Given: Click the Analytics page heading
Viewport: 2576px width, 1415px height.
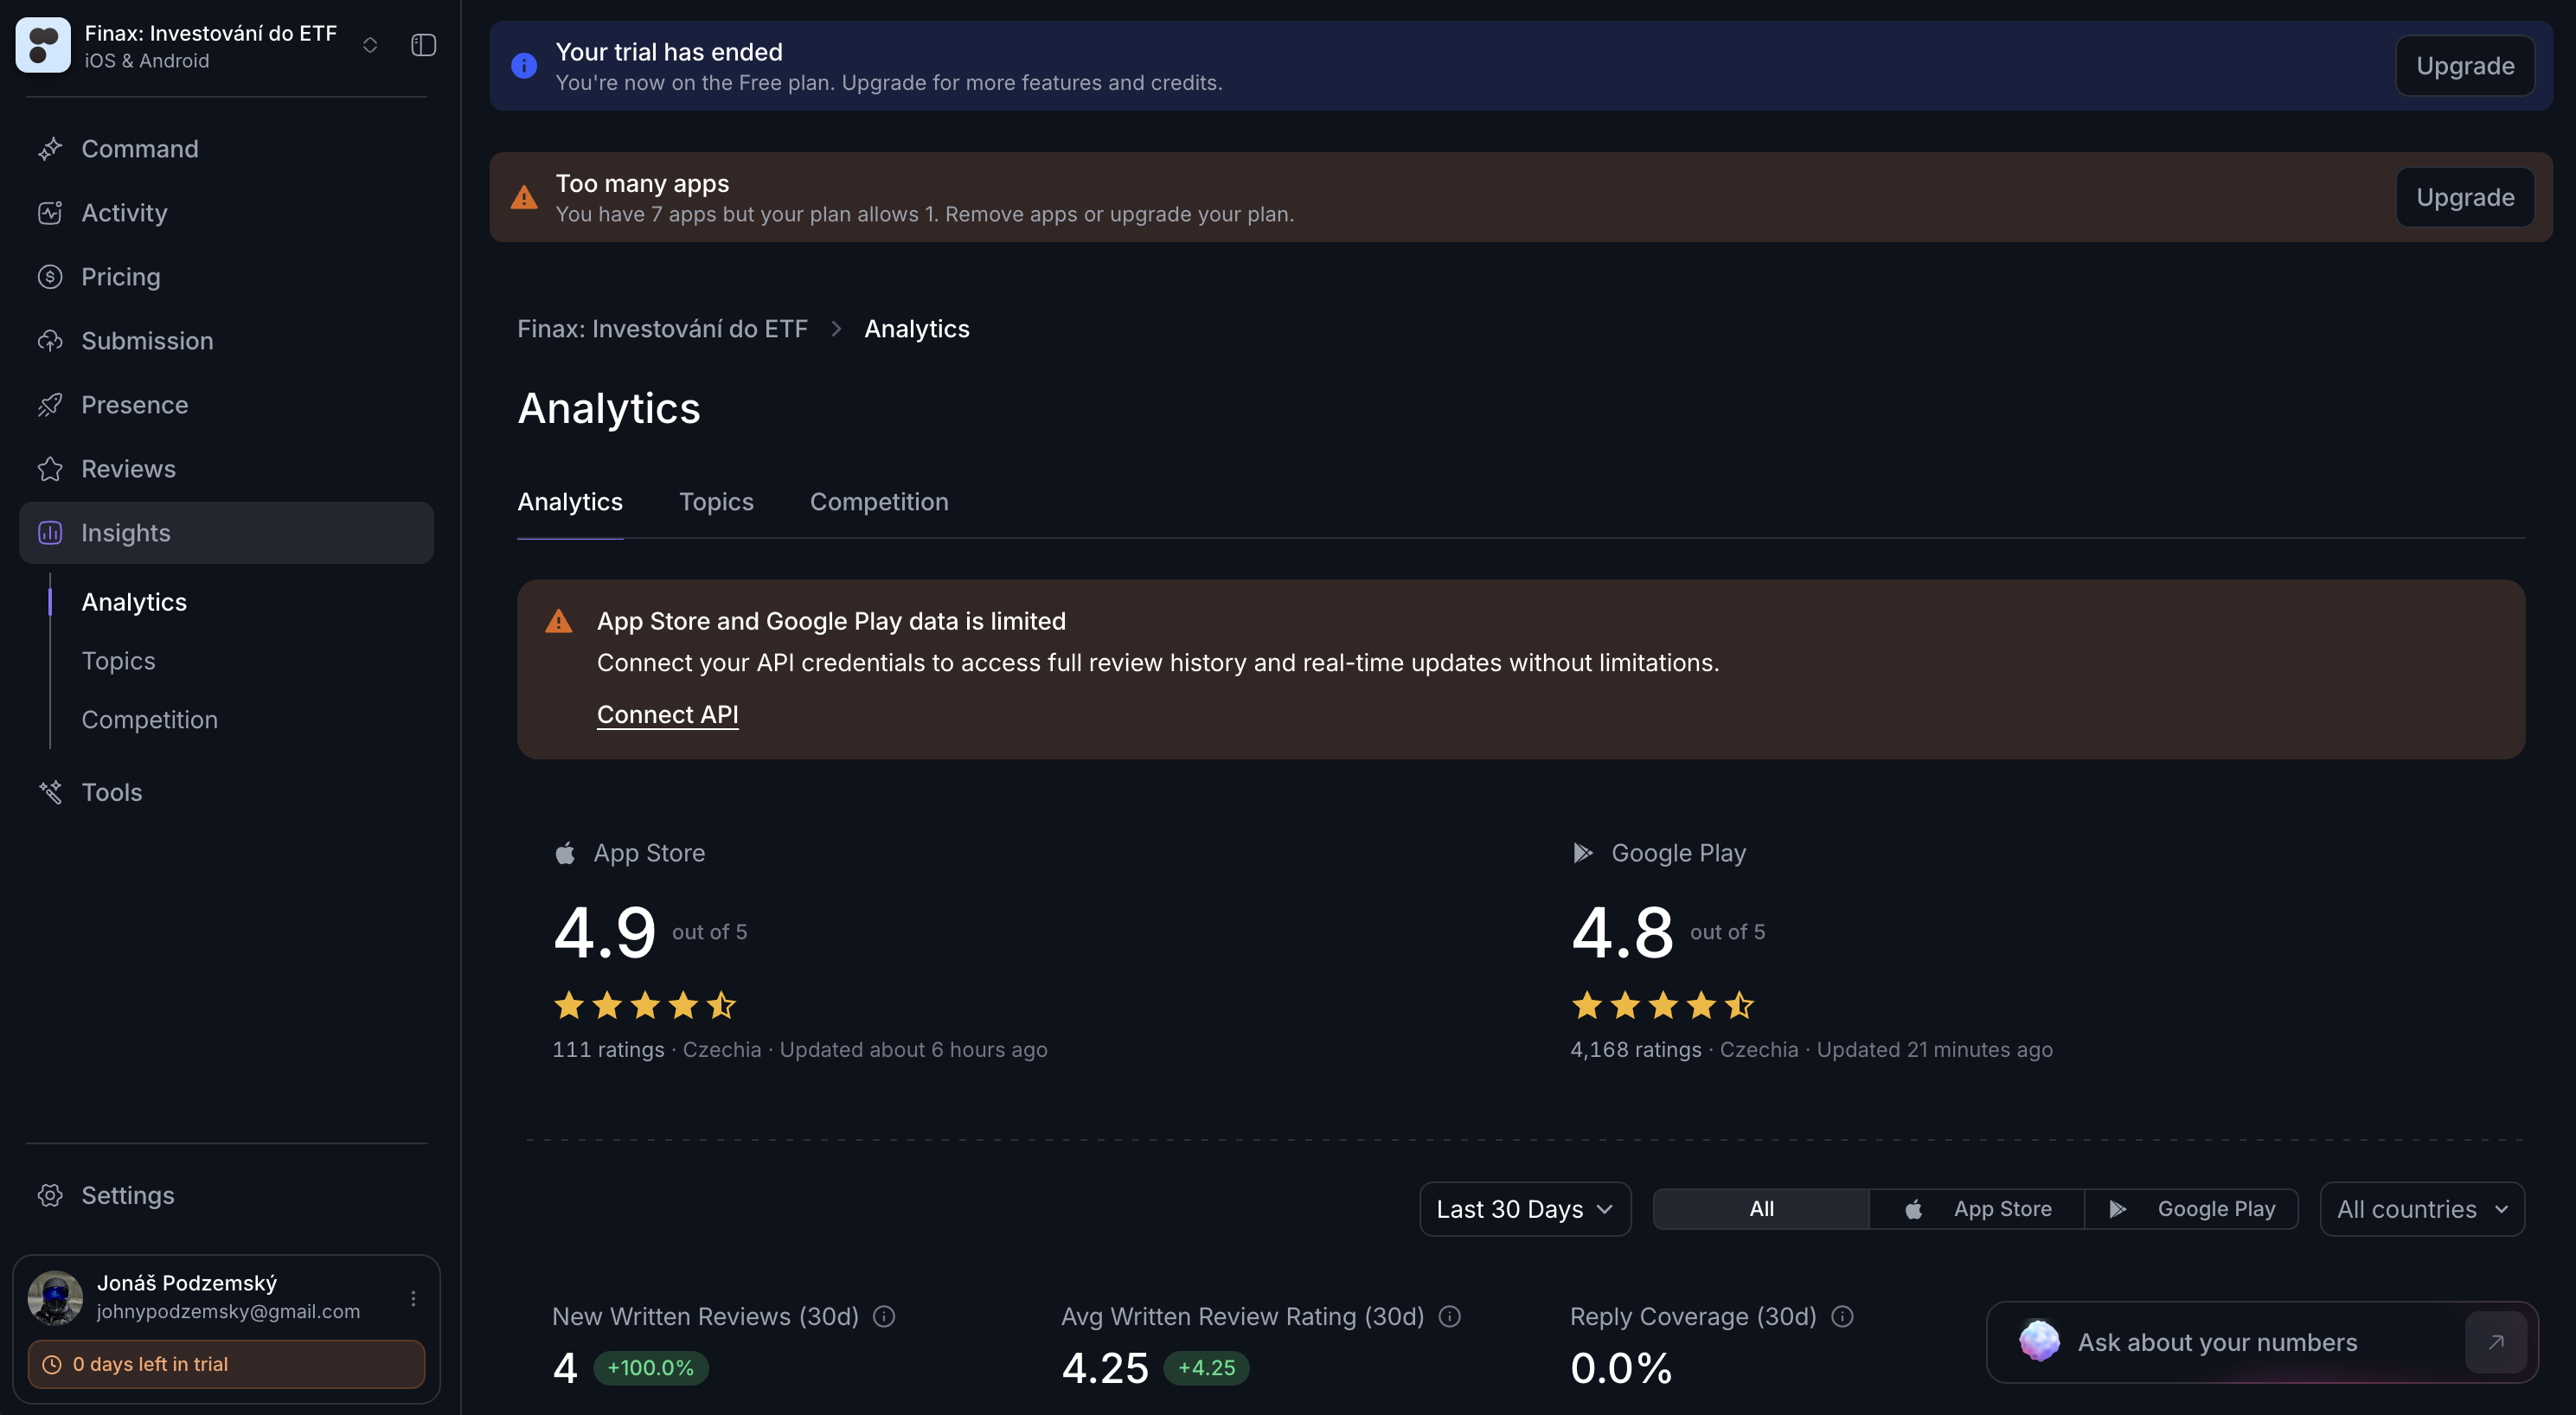Looking at the screenshot, I should pos(609,408).
